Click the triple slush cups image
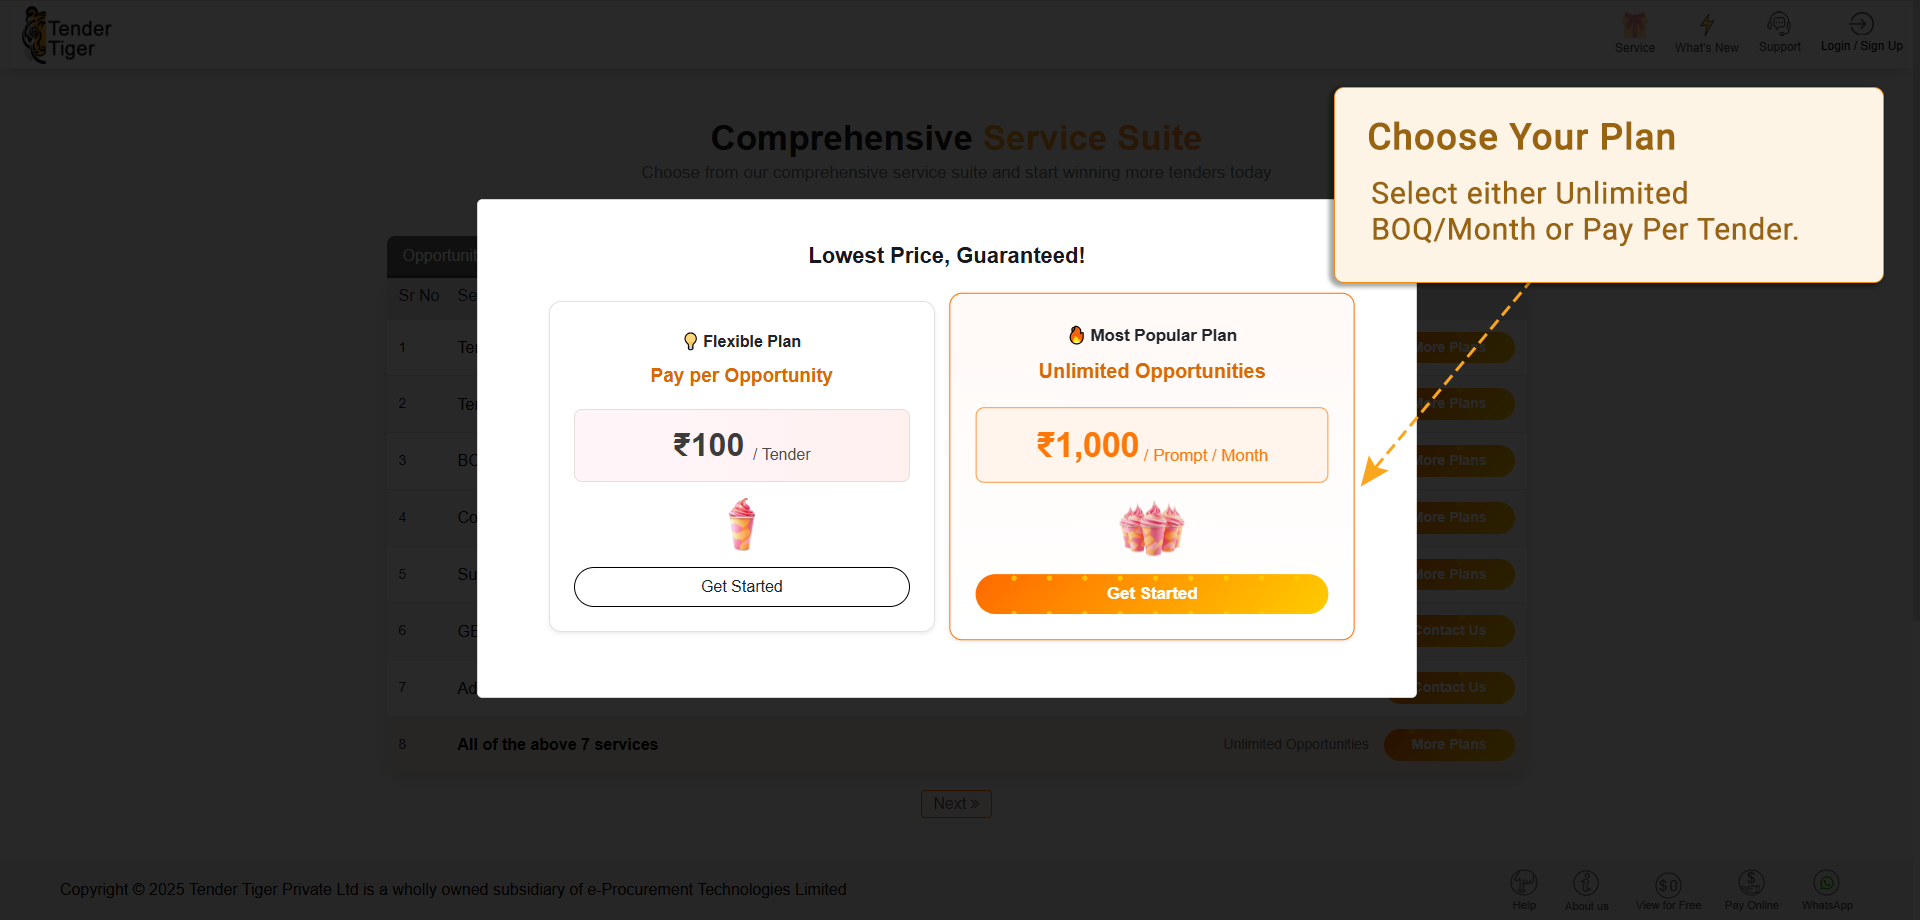 click(x=1151, y=529)
